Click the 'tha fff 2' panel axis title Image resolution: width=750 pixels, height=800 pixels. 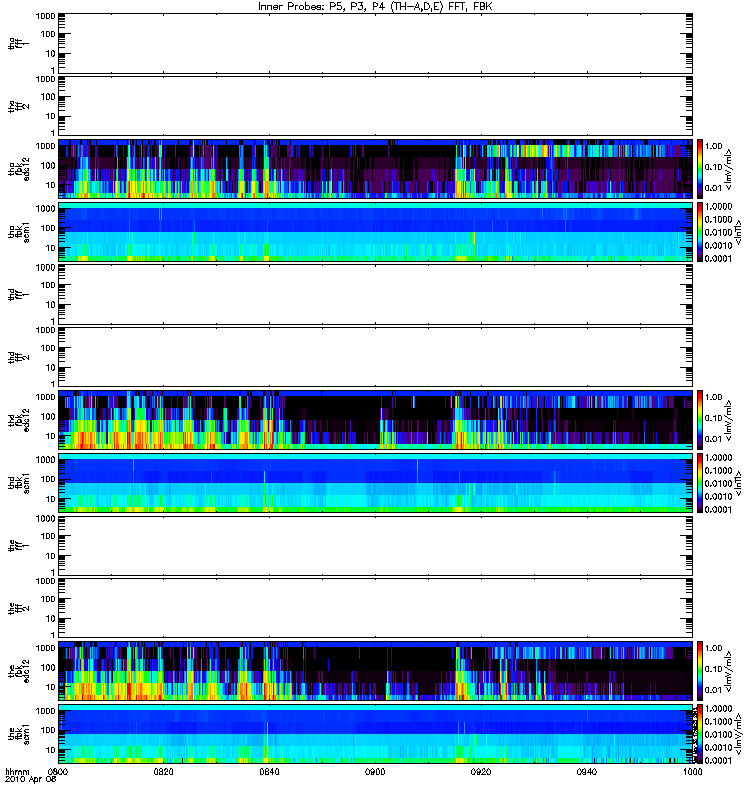pos(18,106)
